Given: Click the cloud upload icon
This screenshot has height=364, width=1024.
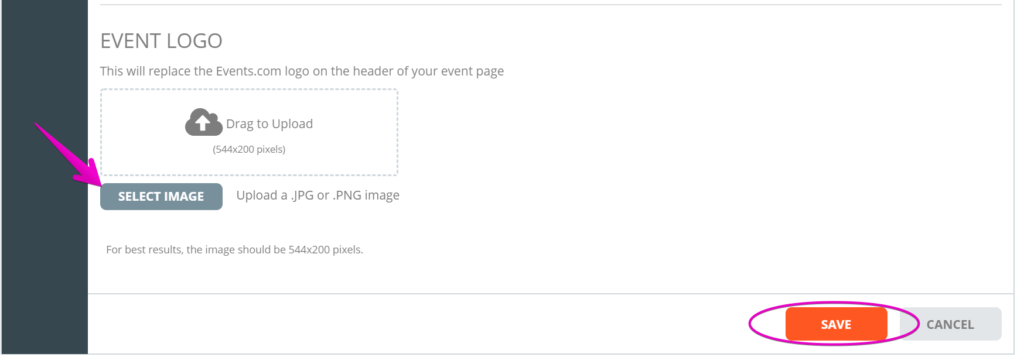Looking at the screenshot, I should click(204, 123).
